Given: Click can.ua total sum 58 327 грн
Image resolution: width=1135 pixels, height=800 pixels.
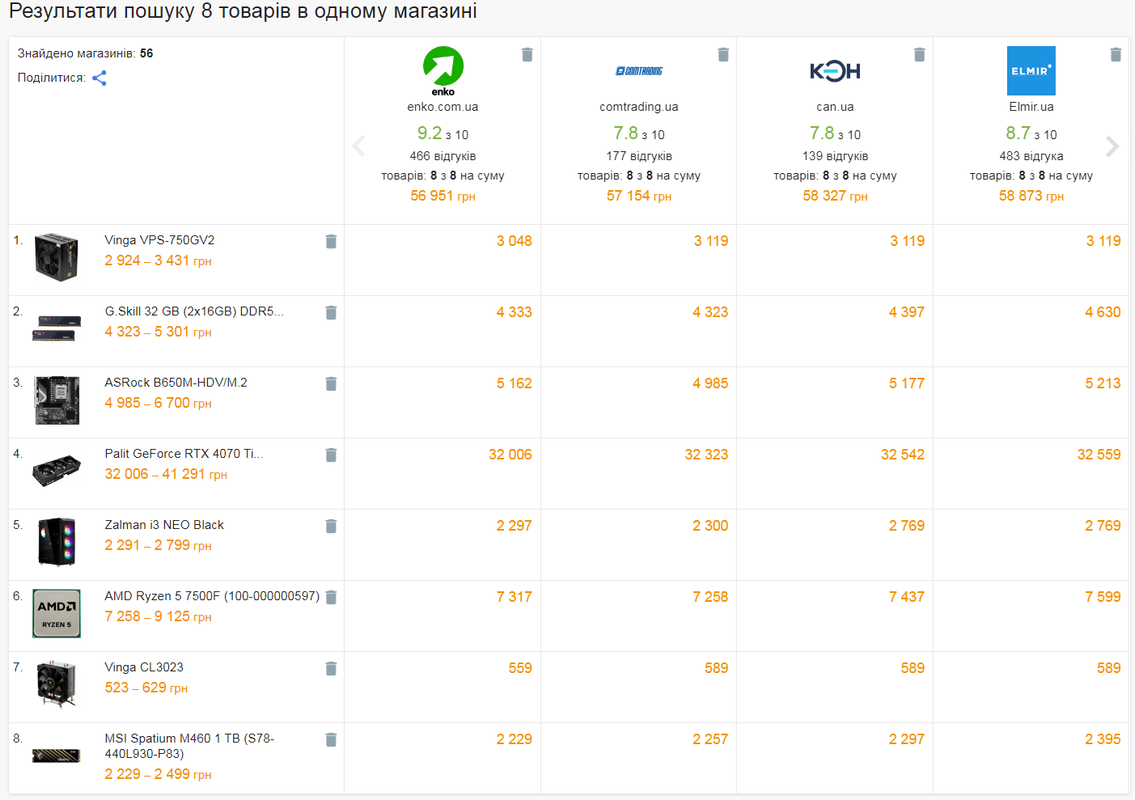Looking at the screenshot, I should click(x=835, y=195).
